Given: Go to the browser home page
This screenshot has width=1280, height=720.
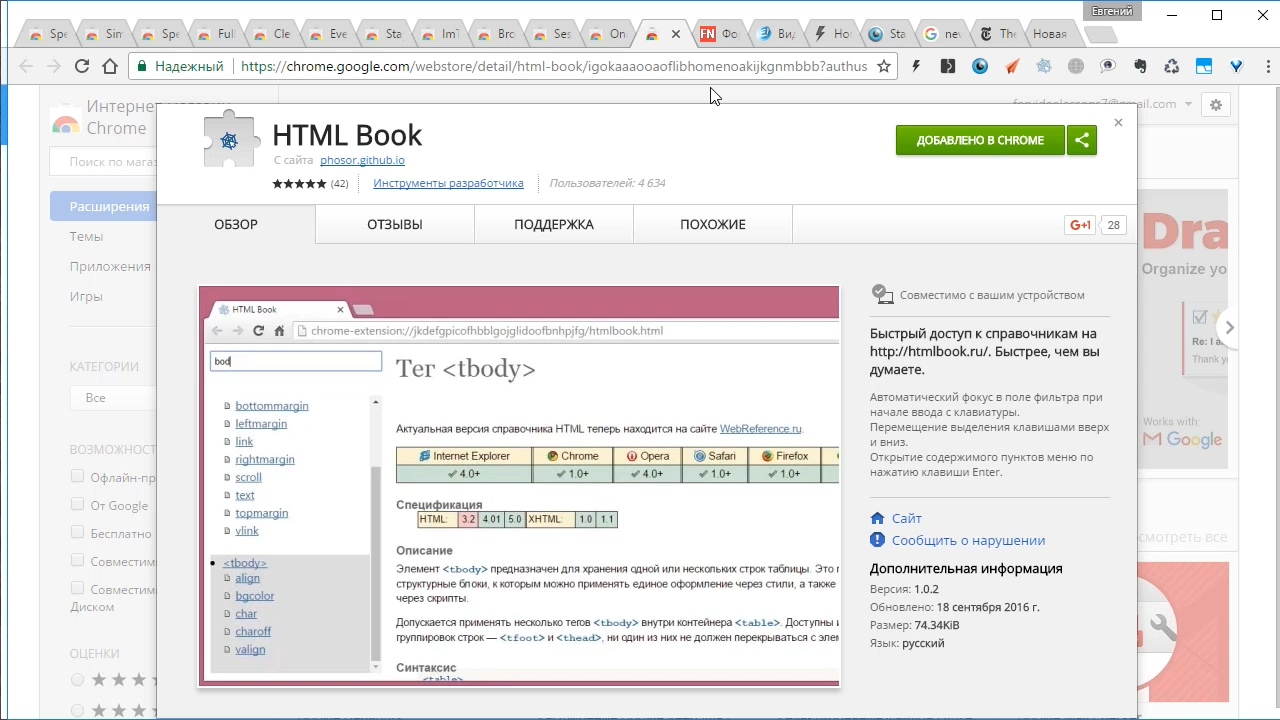Looking at the screenshot, I should 110,66.
